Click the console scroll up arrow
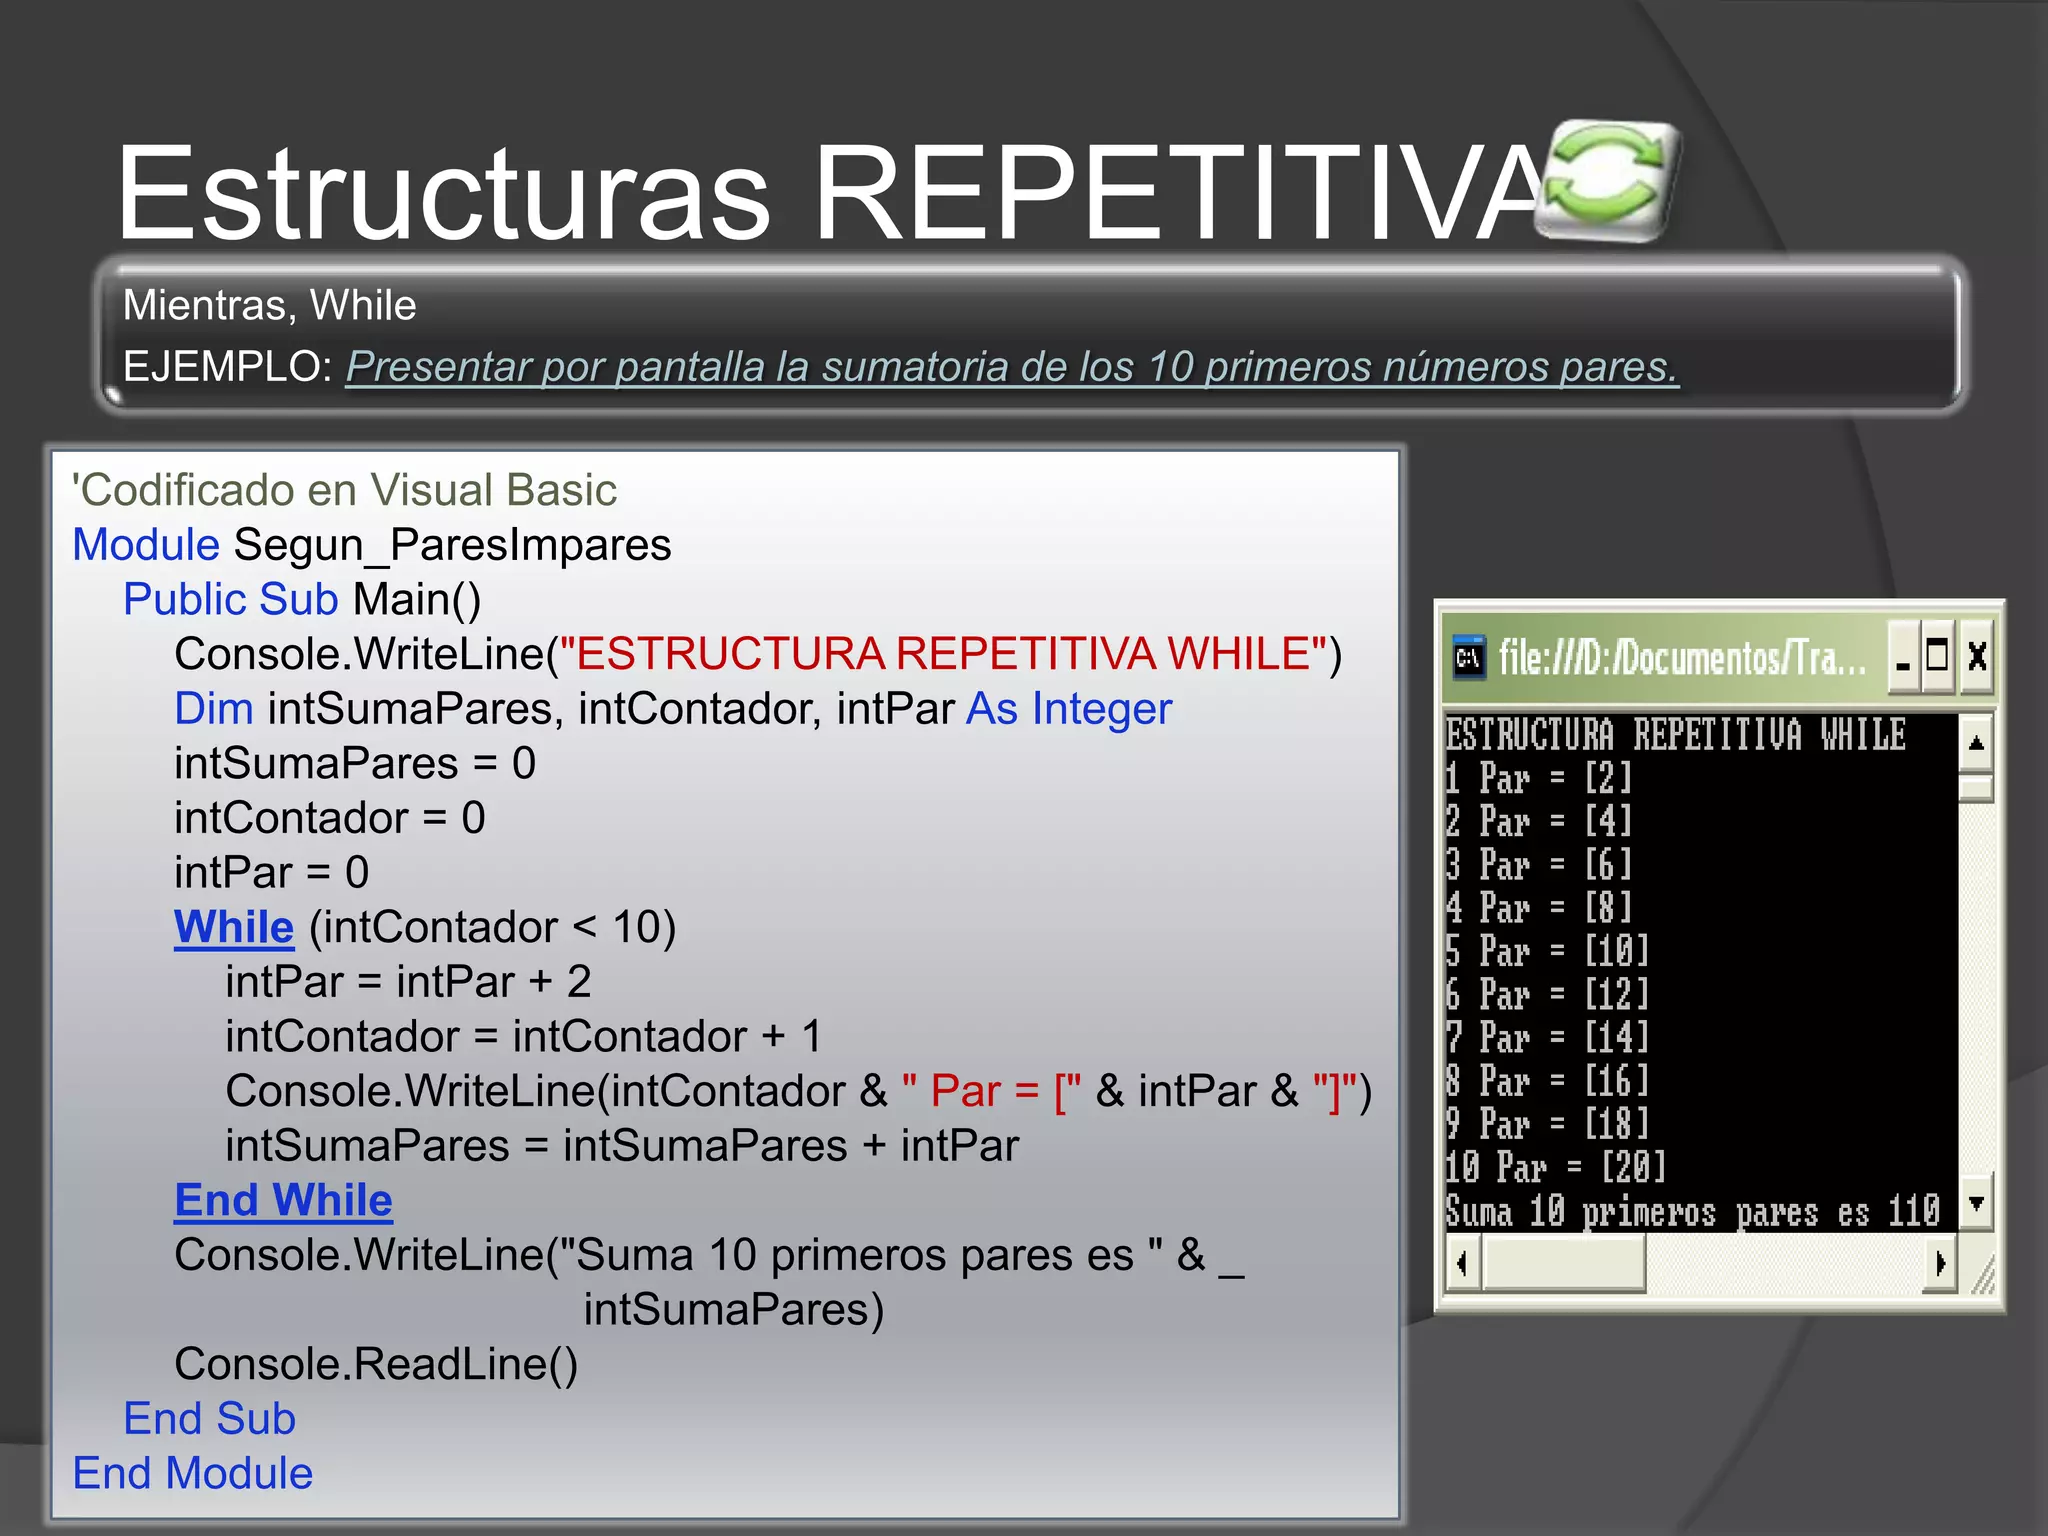Screen dimensions: 2048x1536 1976,742
